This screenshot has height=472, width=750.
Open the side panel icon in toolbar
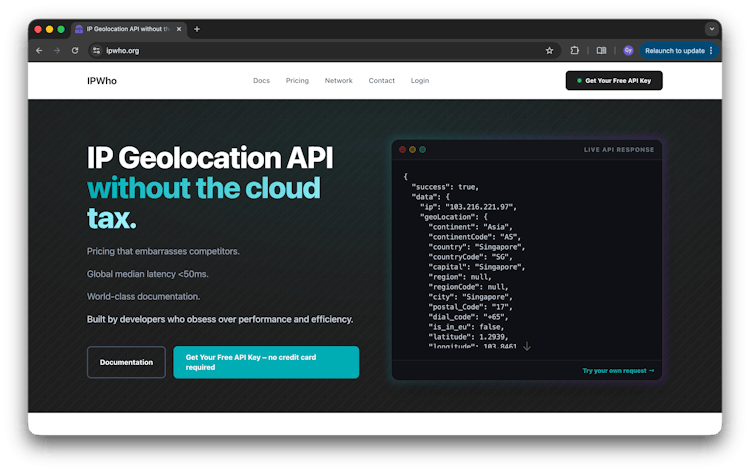click(x=601, y=50)
